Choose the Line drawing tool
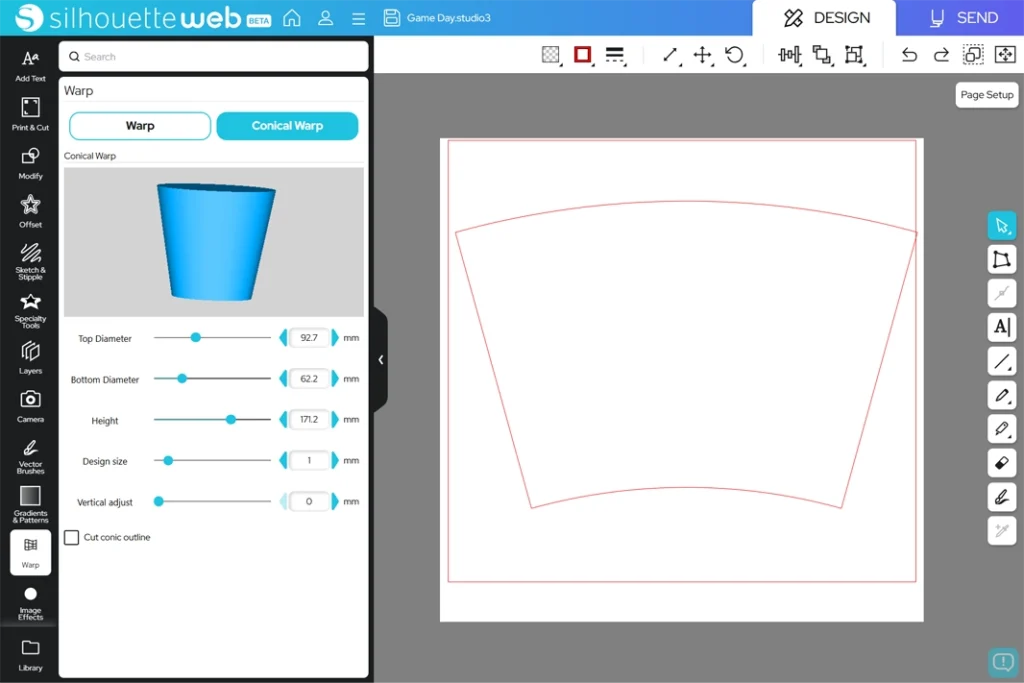The width and height of the screenshot is (1024, 683). [x=1001, y=361]
